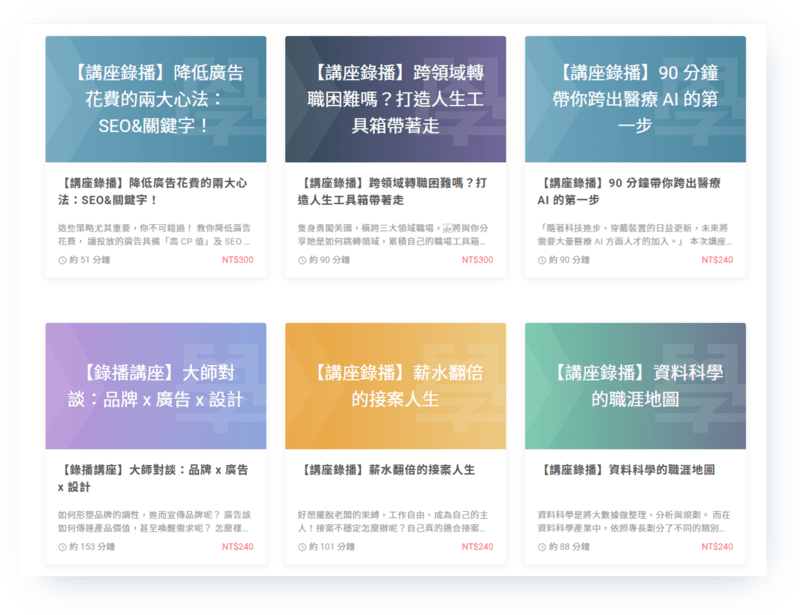Screen dimensions: 800x615
Task: Click the description text starting with 如何形塑品牌的調性
Action: 153,520
